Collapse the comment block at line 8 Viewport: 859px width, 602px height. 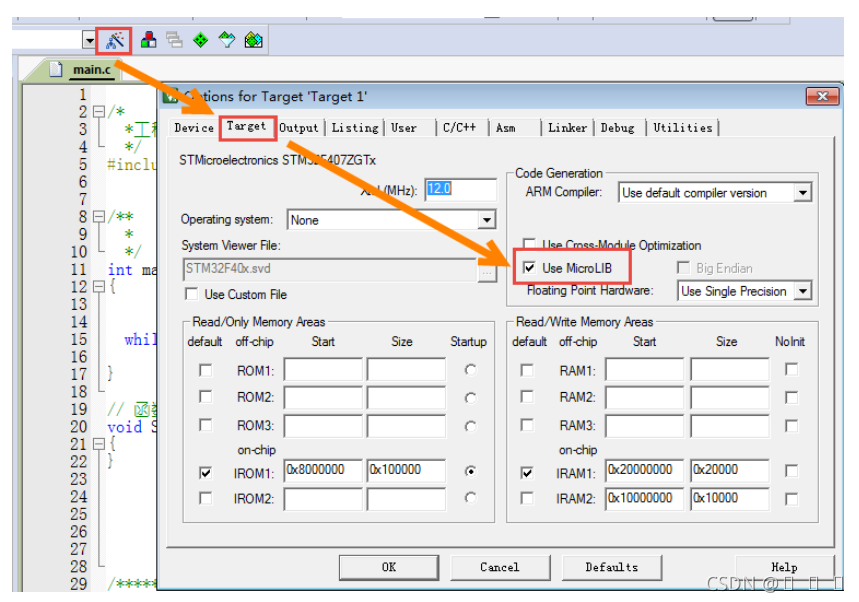(99, 217)
